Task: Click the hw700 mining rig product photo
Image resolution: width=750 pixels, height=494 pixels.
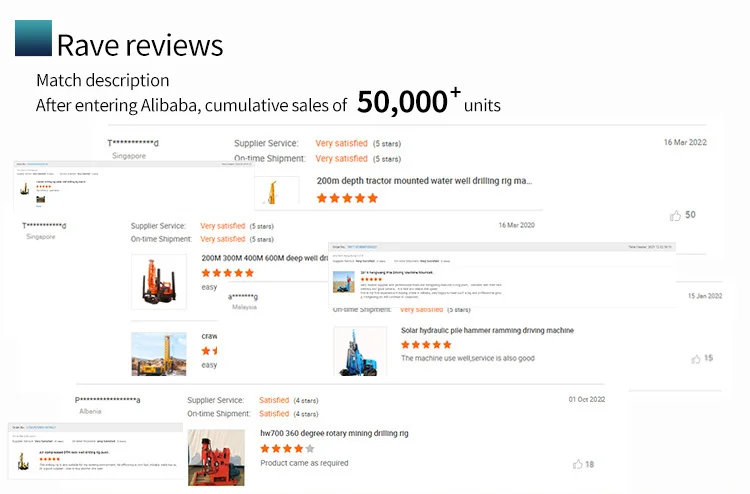Action: point(216,457)
